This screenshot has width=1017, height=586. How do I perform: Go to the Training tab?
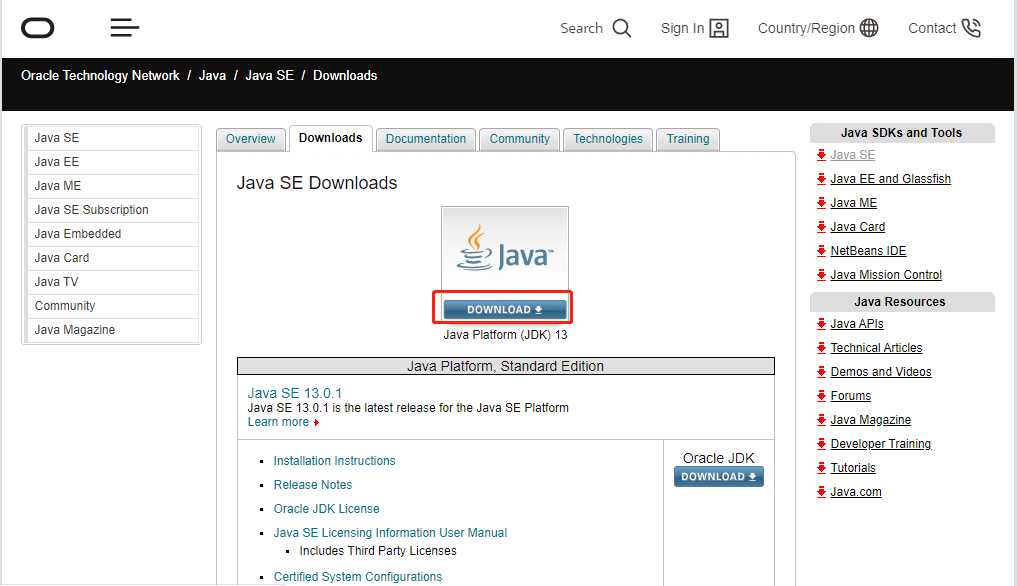click(688, 139)
